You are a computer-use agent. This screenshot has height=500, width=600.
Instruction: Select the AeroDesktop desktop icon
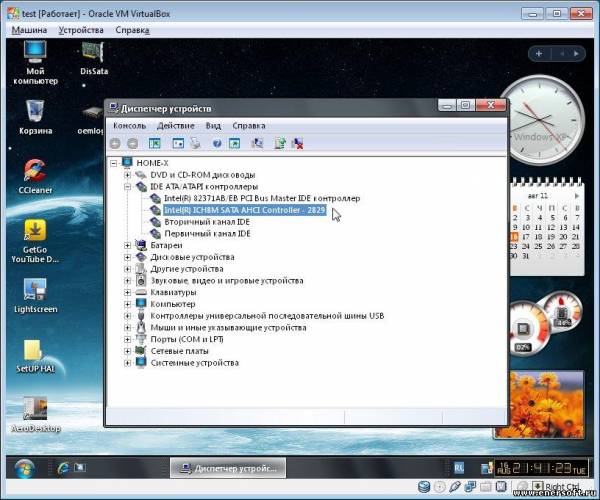tap(35, 414)
